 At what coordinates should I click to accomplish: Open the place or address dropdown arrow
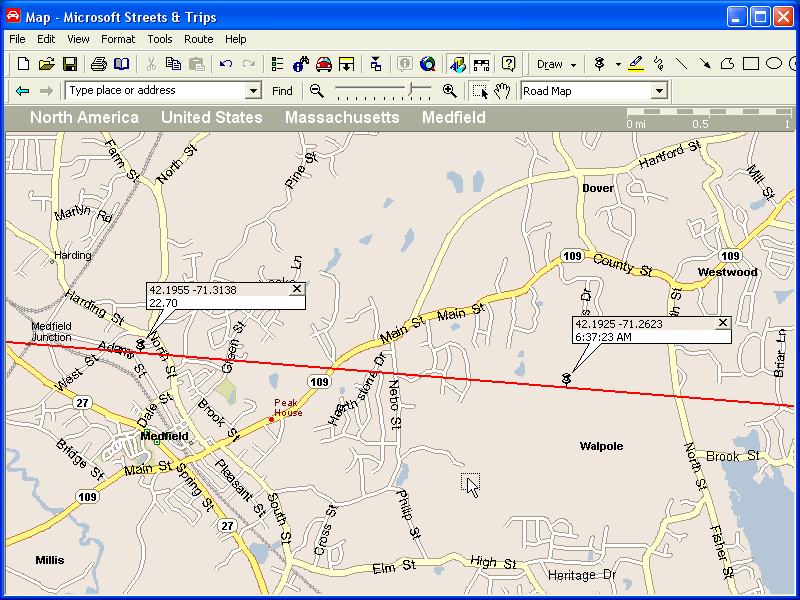pyautogui.click(x=253, y=91)
